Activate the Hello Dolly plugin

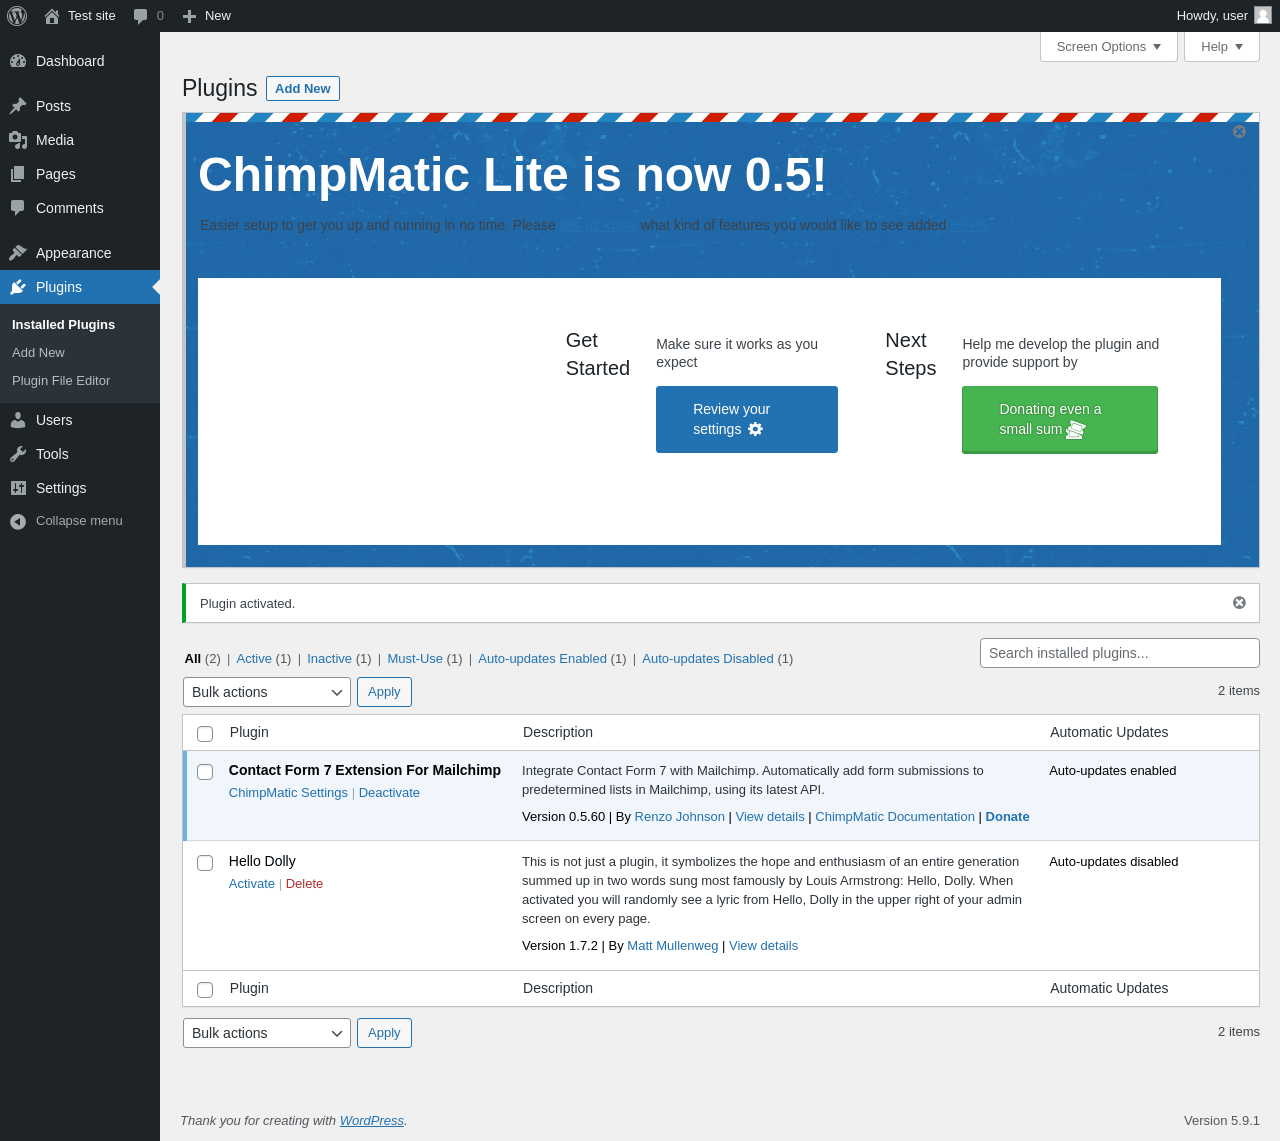pyautogui.click(x=252, y=884)
